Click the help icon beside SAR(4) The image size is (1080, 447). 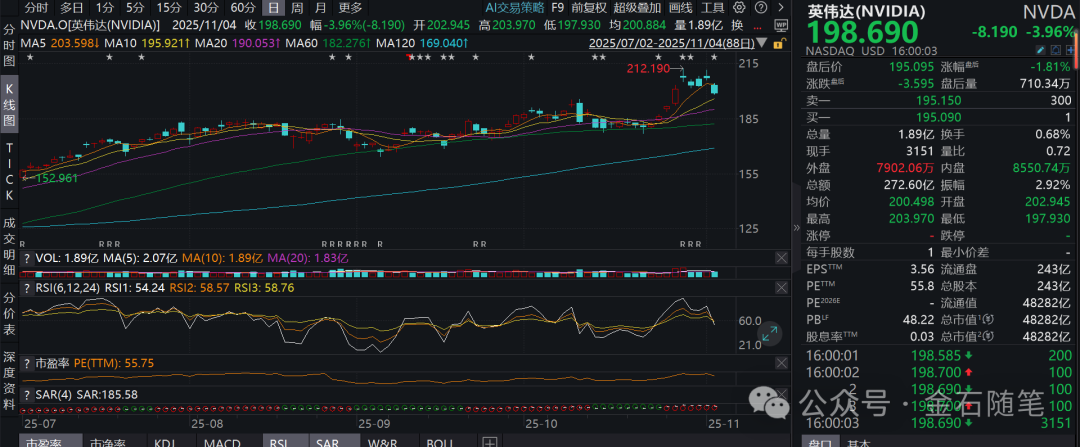click(27, 395)
